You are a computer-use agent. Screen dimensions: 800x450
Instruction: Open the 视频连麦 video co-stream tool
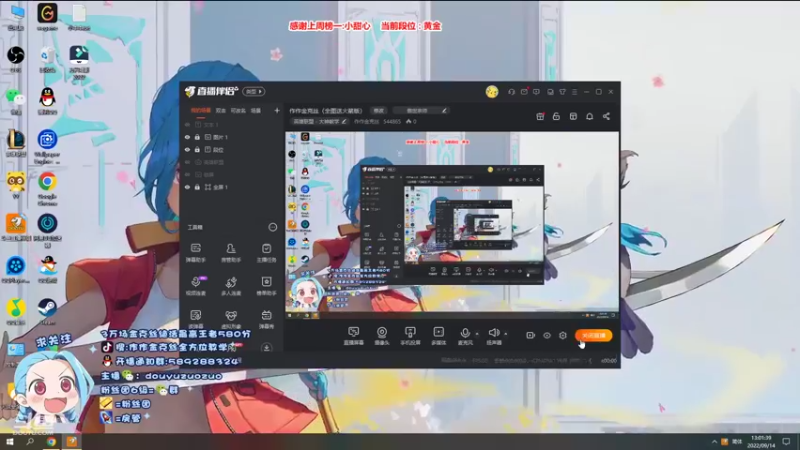click(196, 286)
